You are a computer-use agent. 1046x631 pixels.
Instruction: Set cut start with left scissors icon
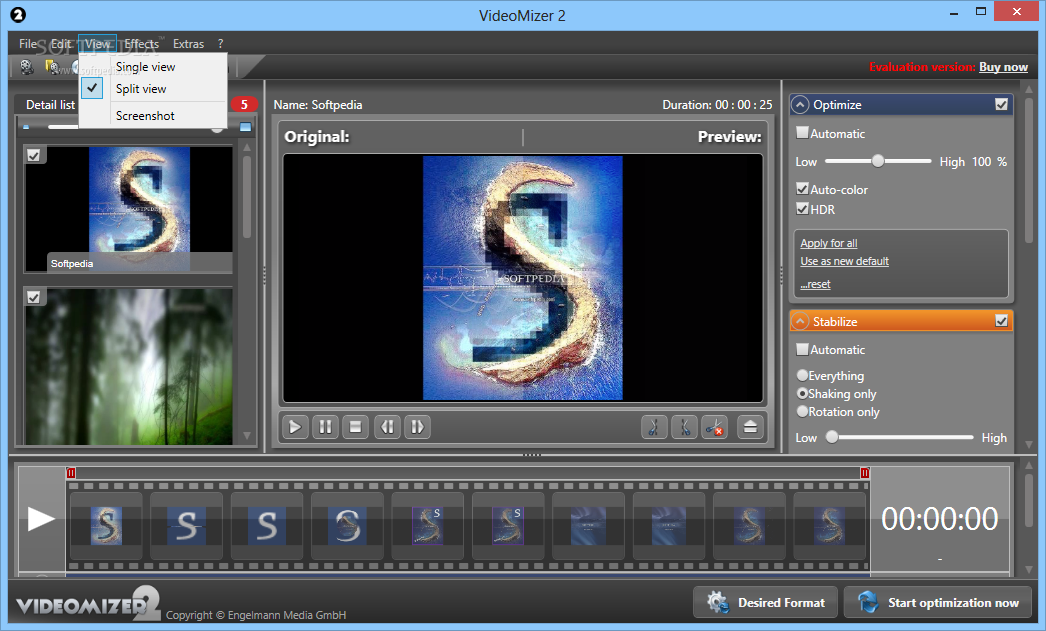click(x=654, y=427)
